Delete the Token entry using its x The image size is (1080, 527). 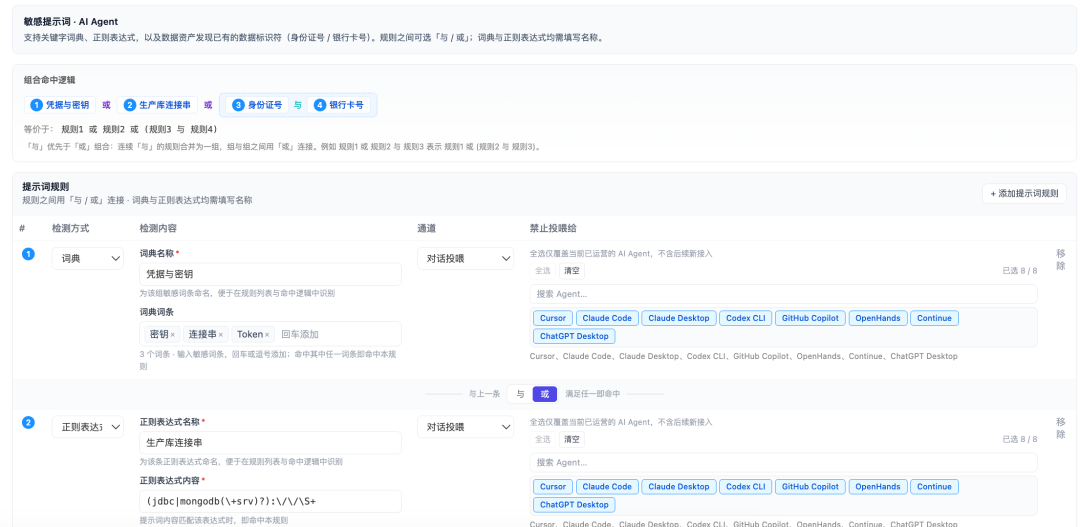pyautogui.click(x=267, y=335)
